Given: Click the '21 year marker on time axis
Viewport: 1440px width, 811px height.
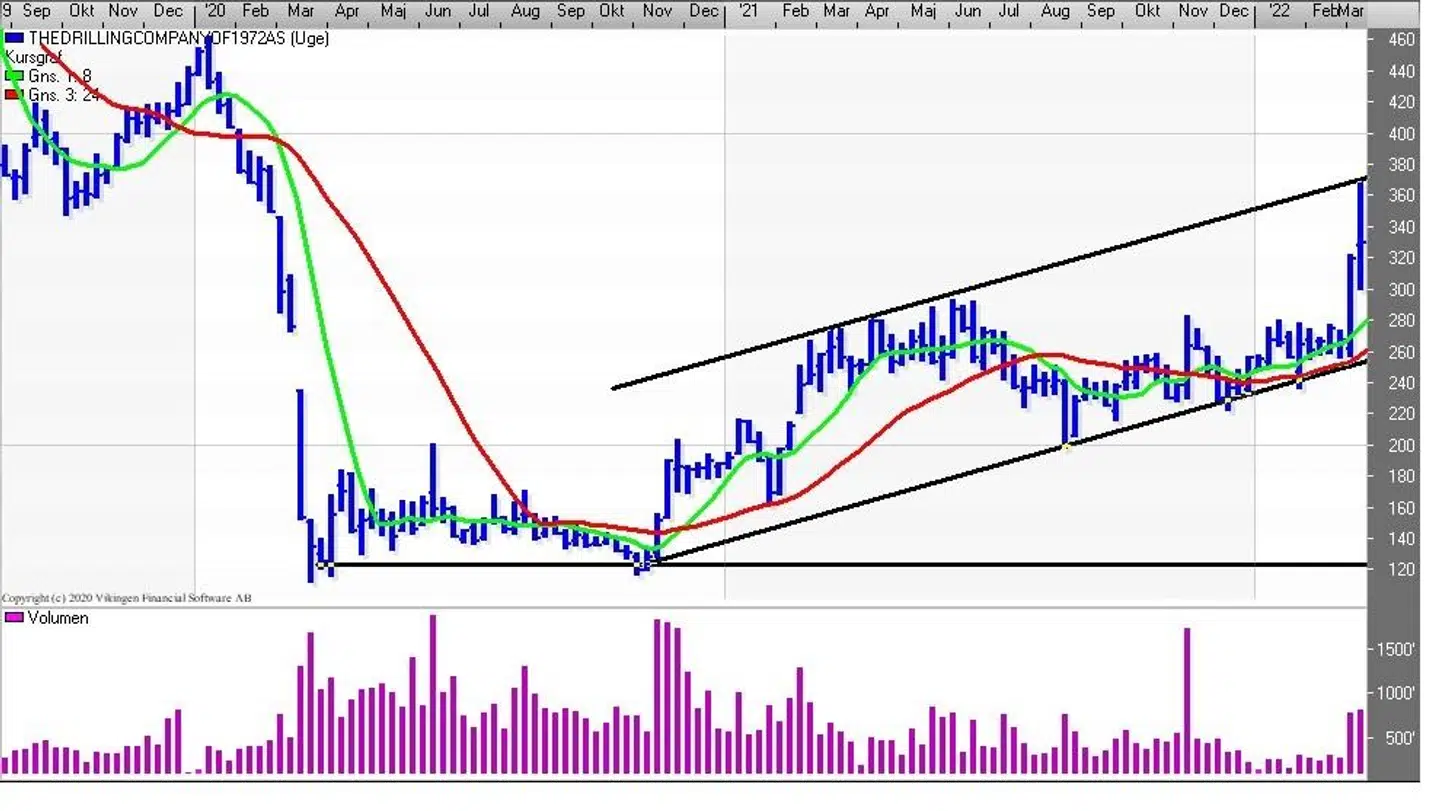Looking at the screenshot, I should [746, 11].
